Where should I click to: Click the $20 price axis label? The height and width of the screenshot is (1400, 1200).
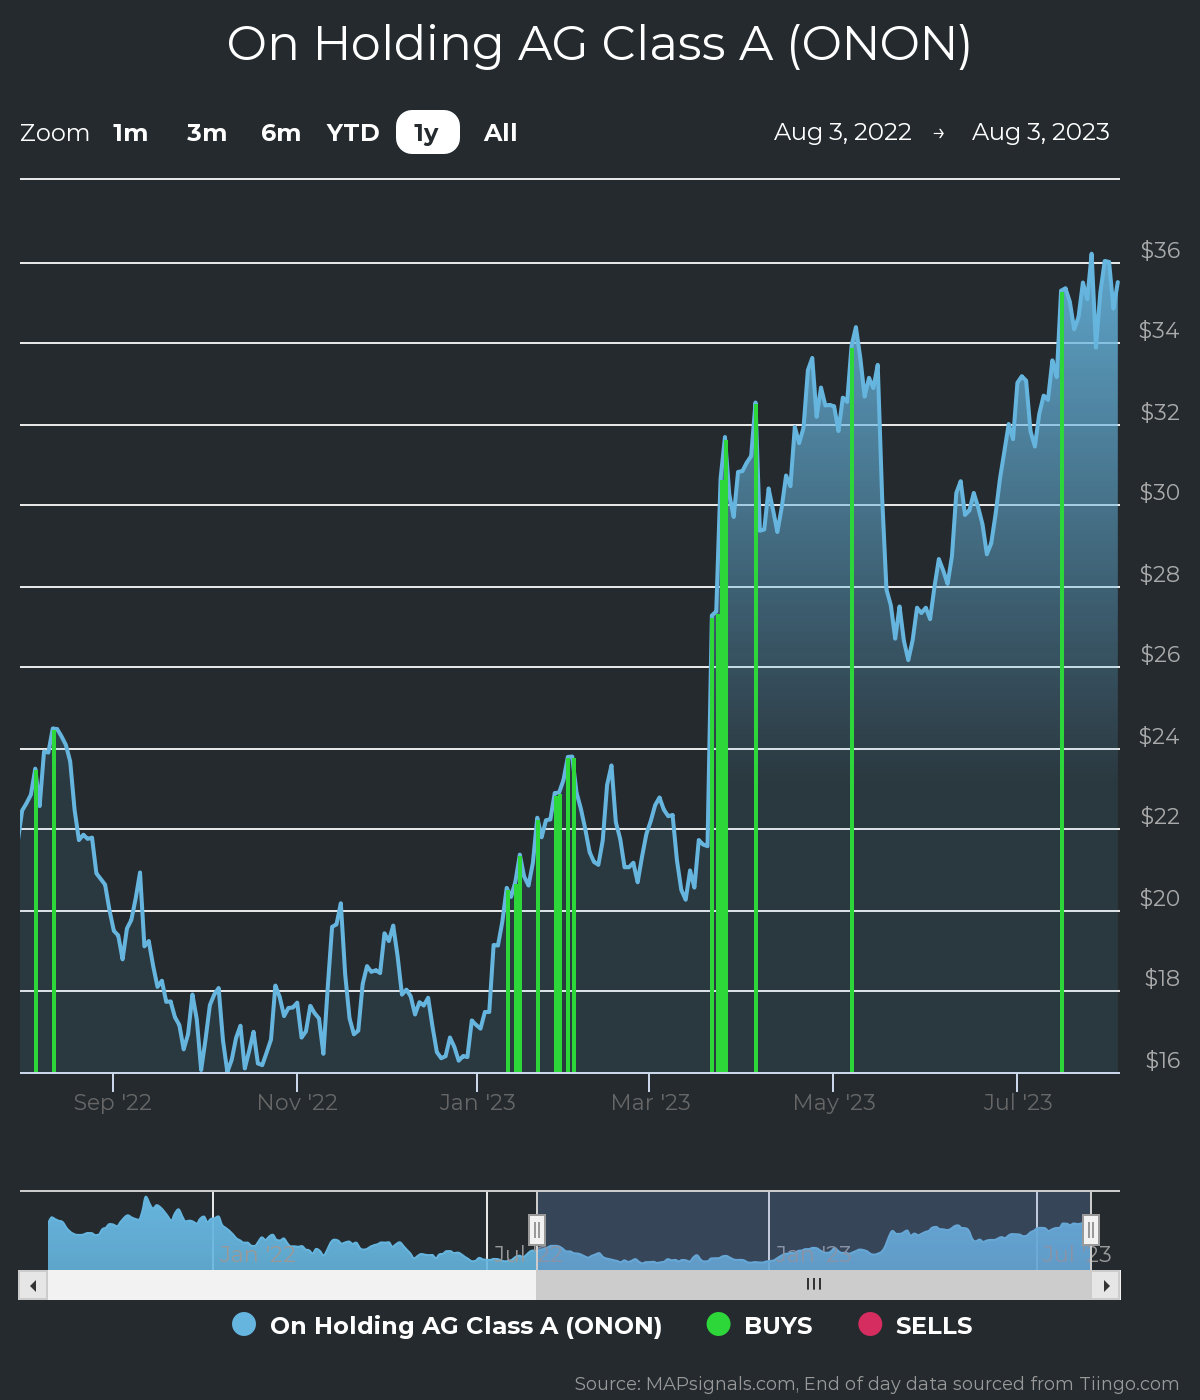(x=1160, y=898)
